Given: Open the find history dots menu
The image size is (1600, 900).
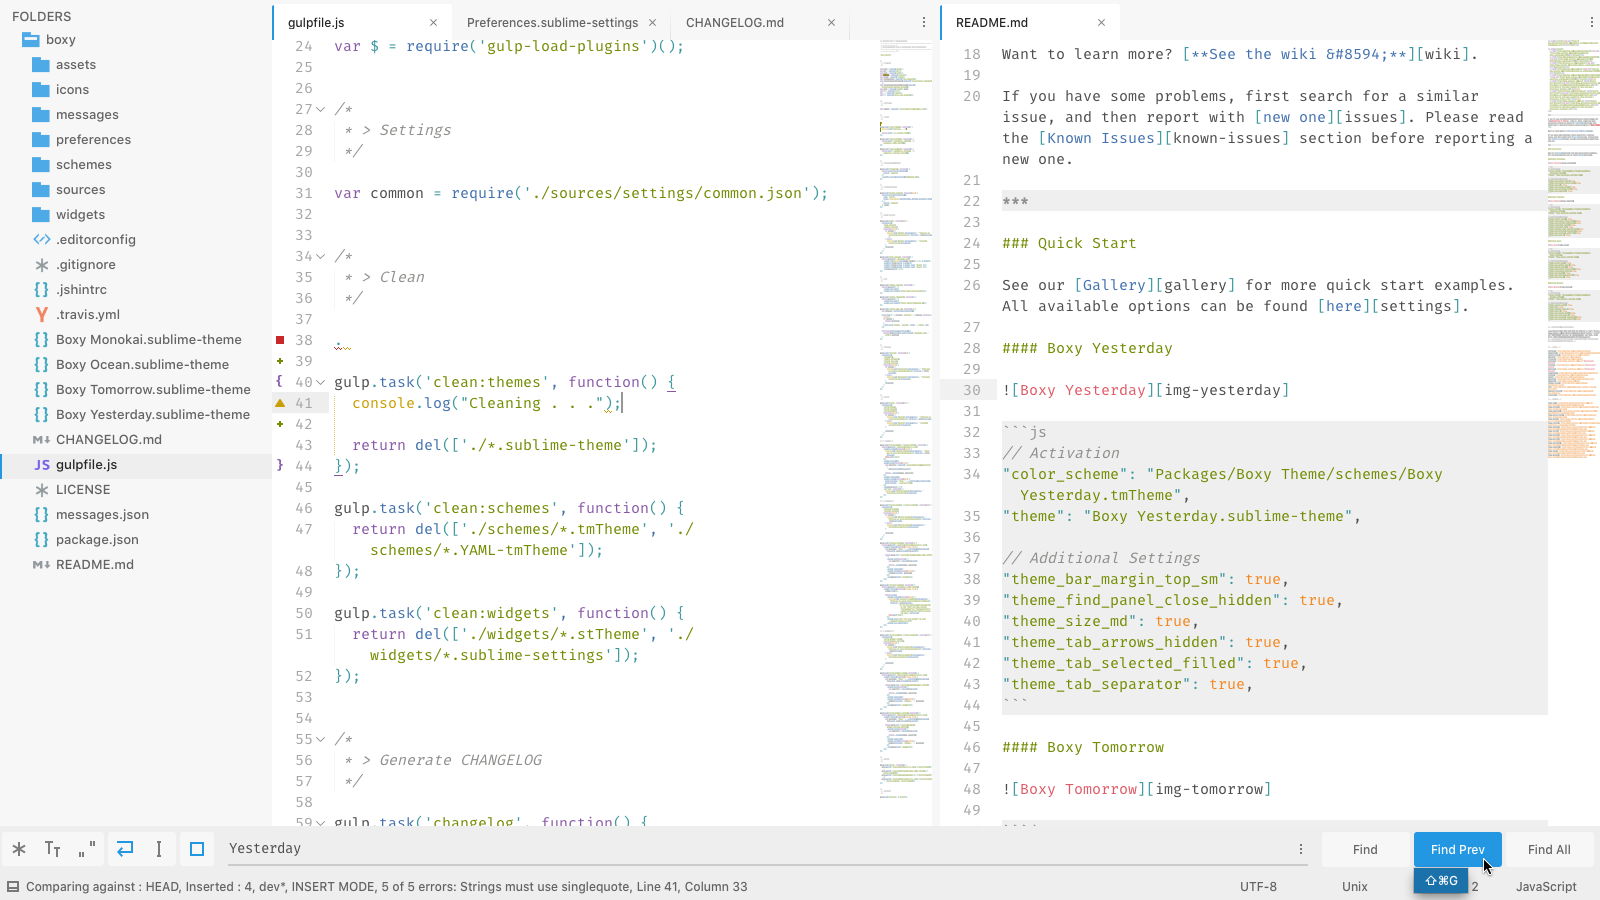Looking at the screenshot, I should (1301, 849).
